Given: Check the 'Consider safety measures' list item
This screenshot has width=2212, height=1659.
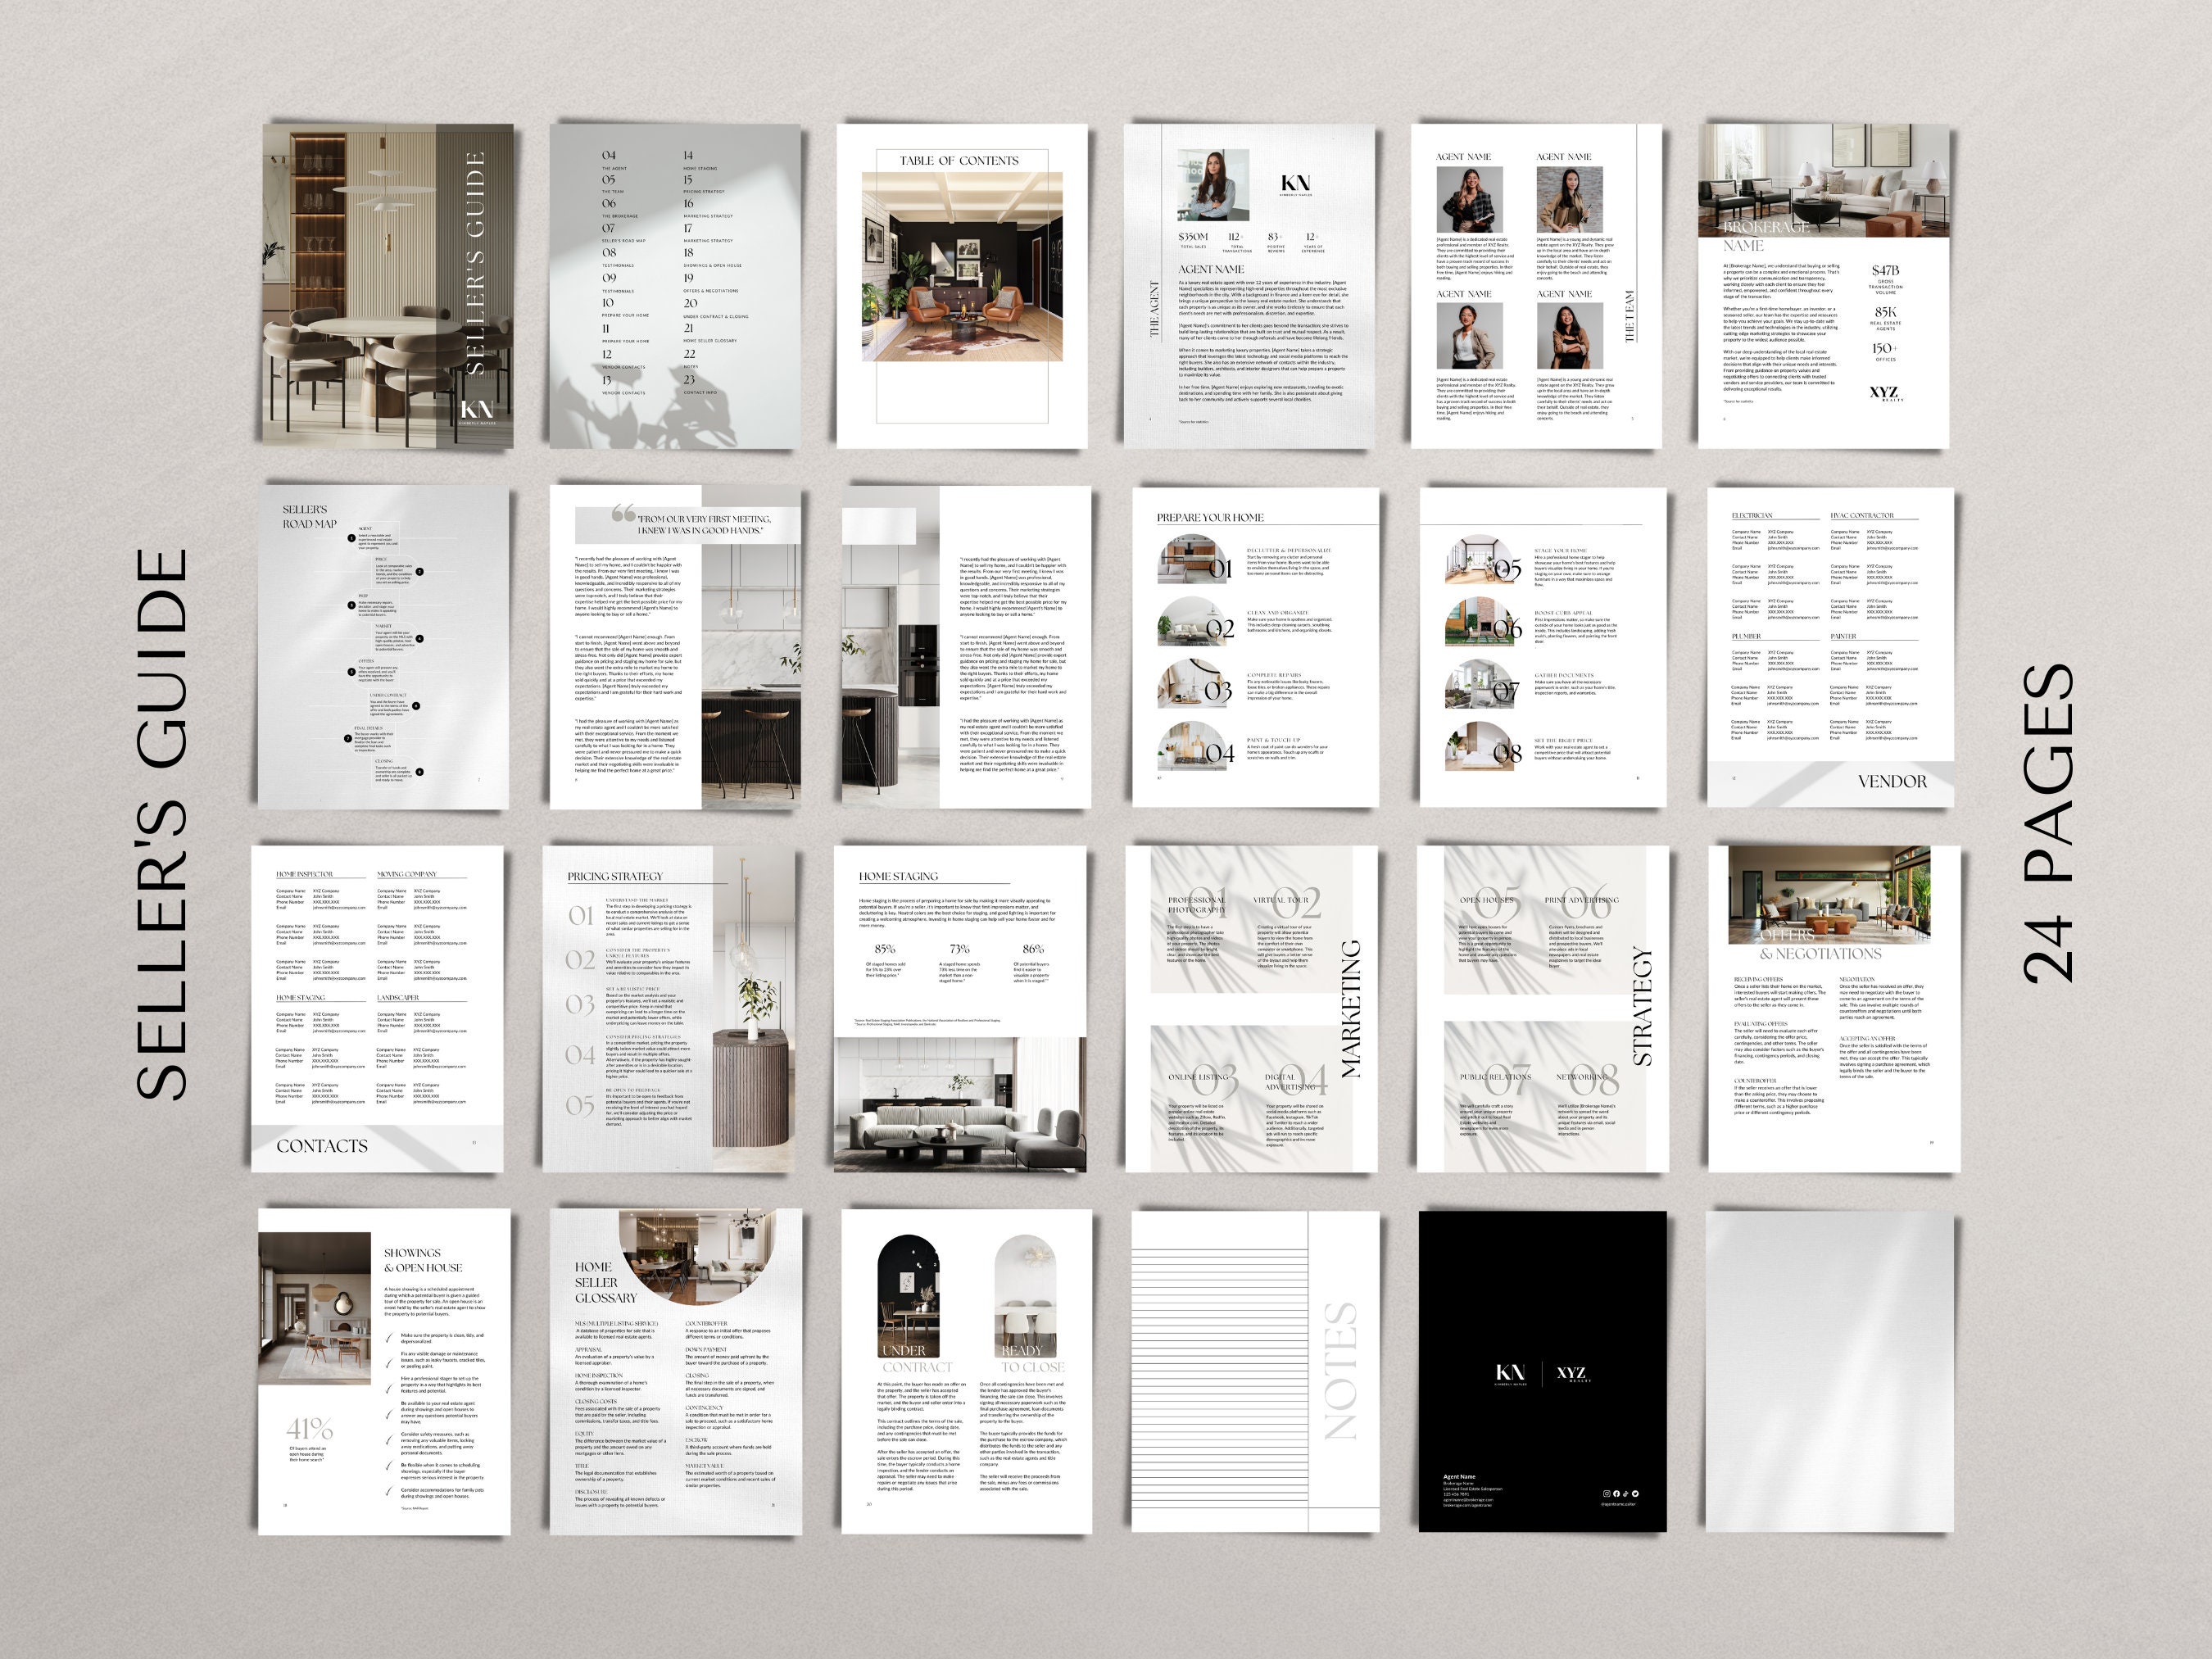Looking at the screenshot, I should tap(390, 1441).
